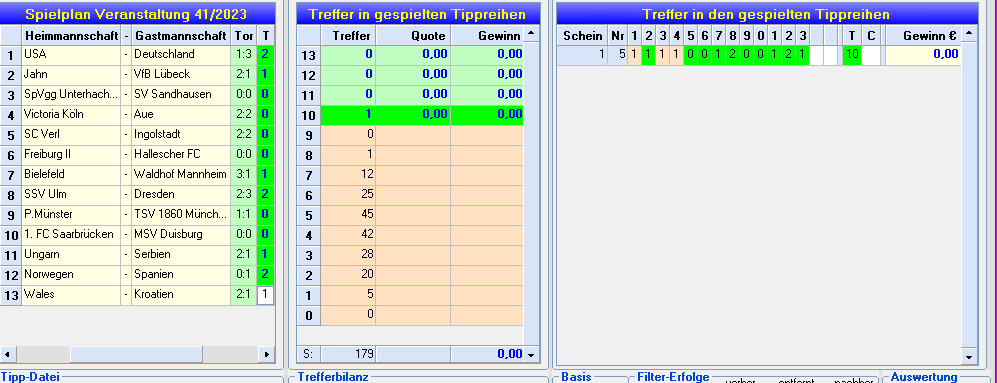Select the P.Münster cell
This screenshot has height=383, width=997.
tap(71, 214)
